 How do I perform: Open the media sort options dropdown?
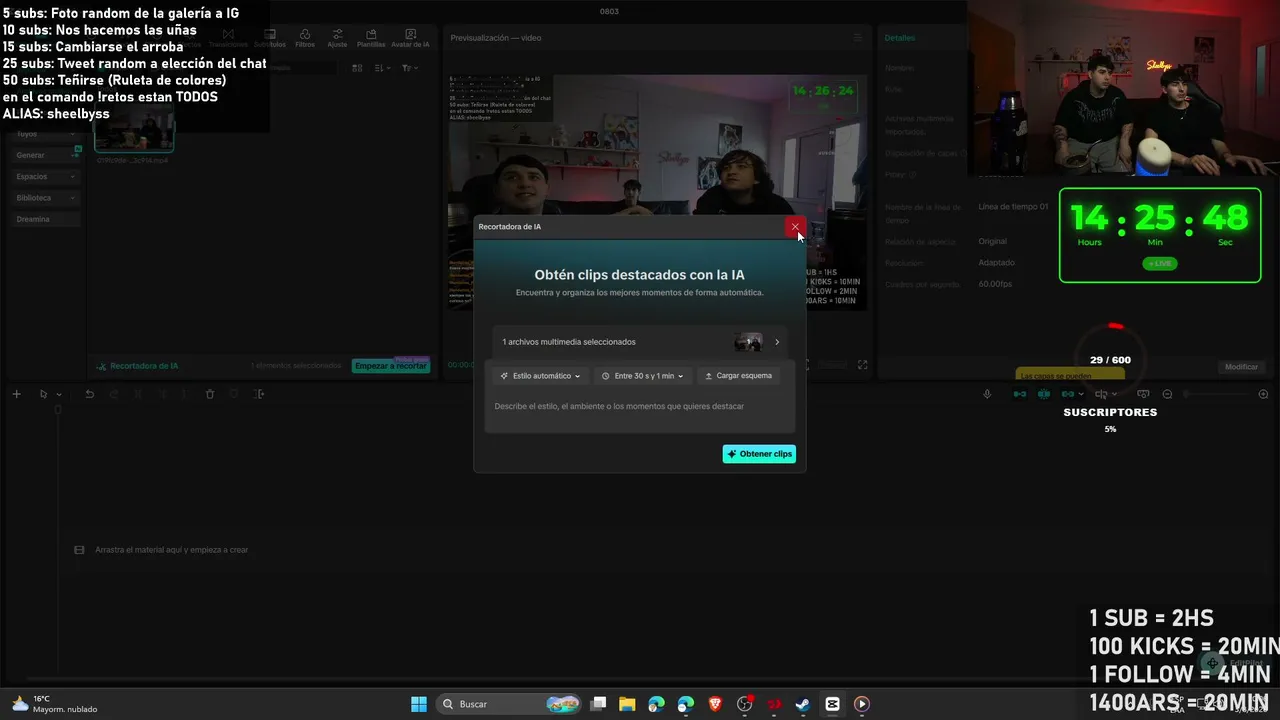click(x=382, y=68)
